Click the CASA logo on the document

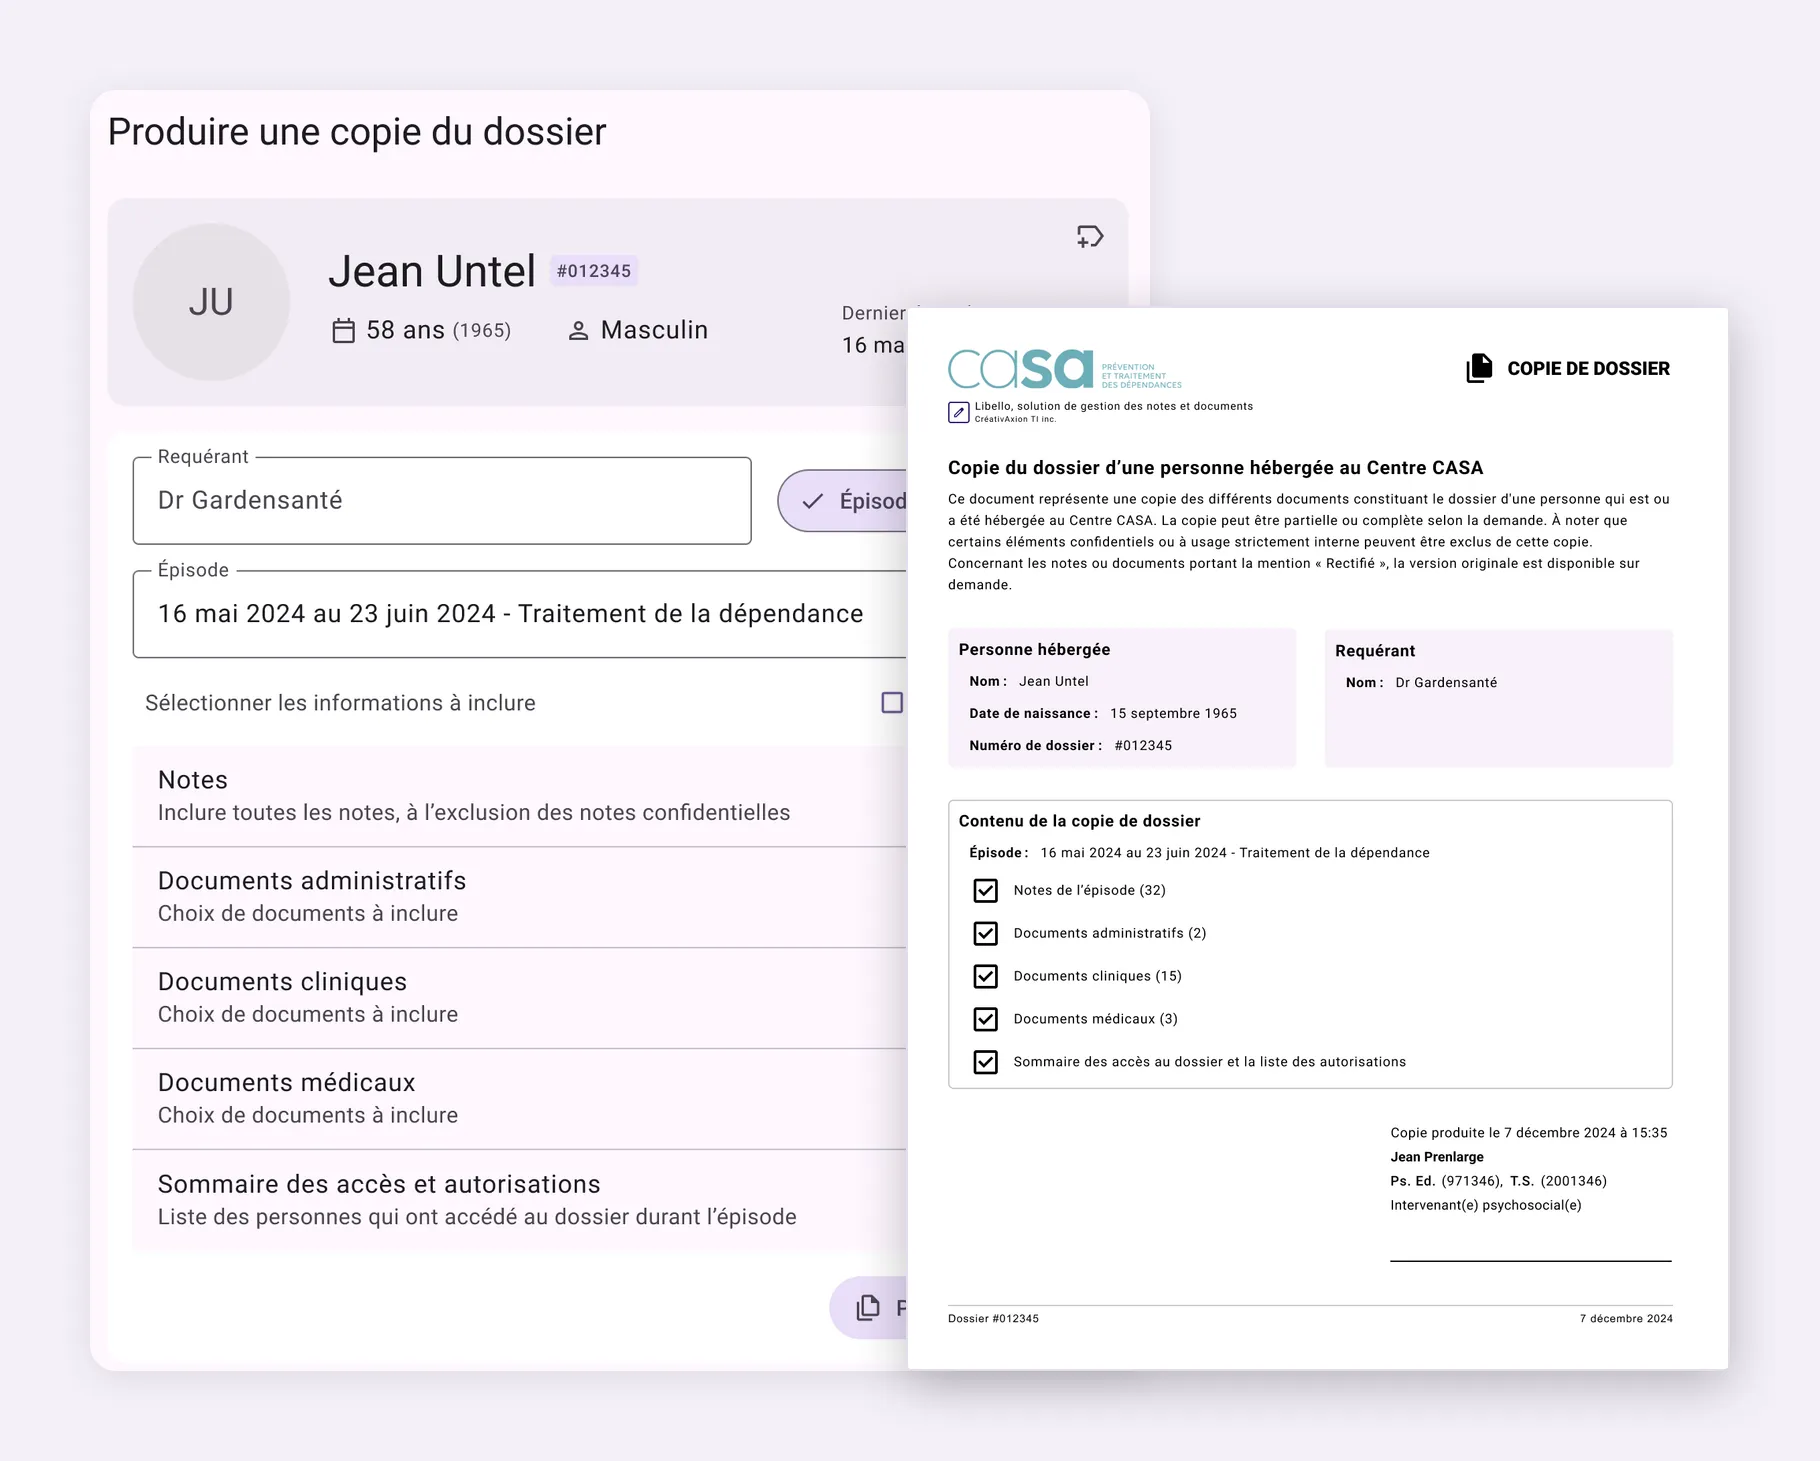[x=1065, y=369]
